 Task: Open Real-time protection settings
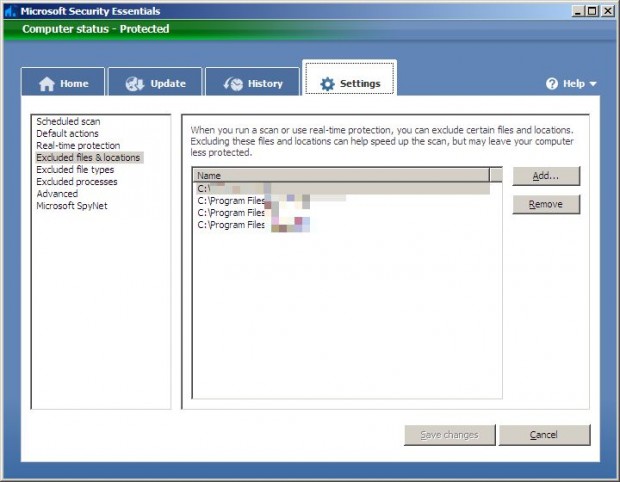point(78,146)
